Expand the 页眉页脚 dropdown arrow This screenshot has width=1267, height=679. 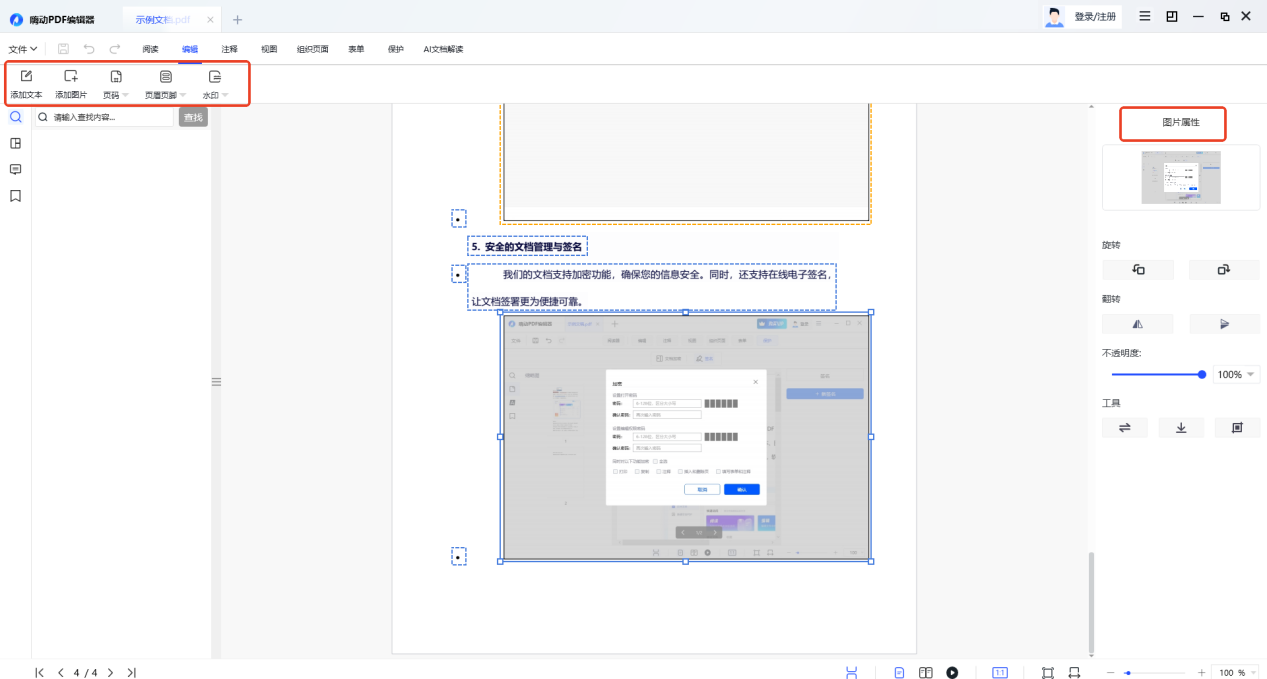183,96
